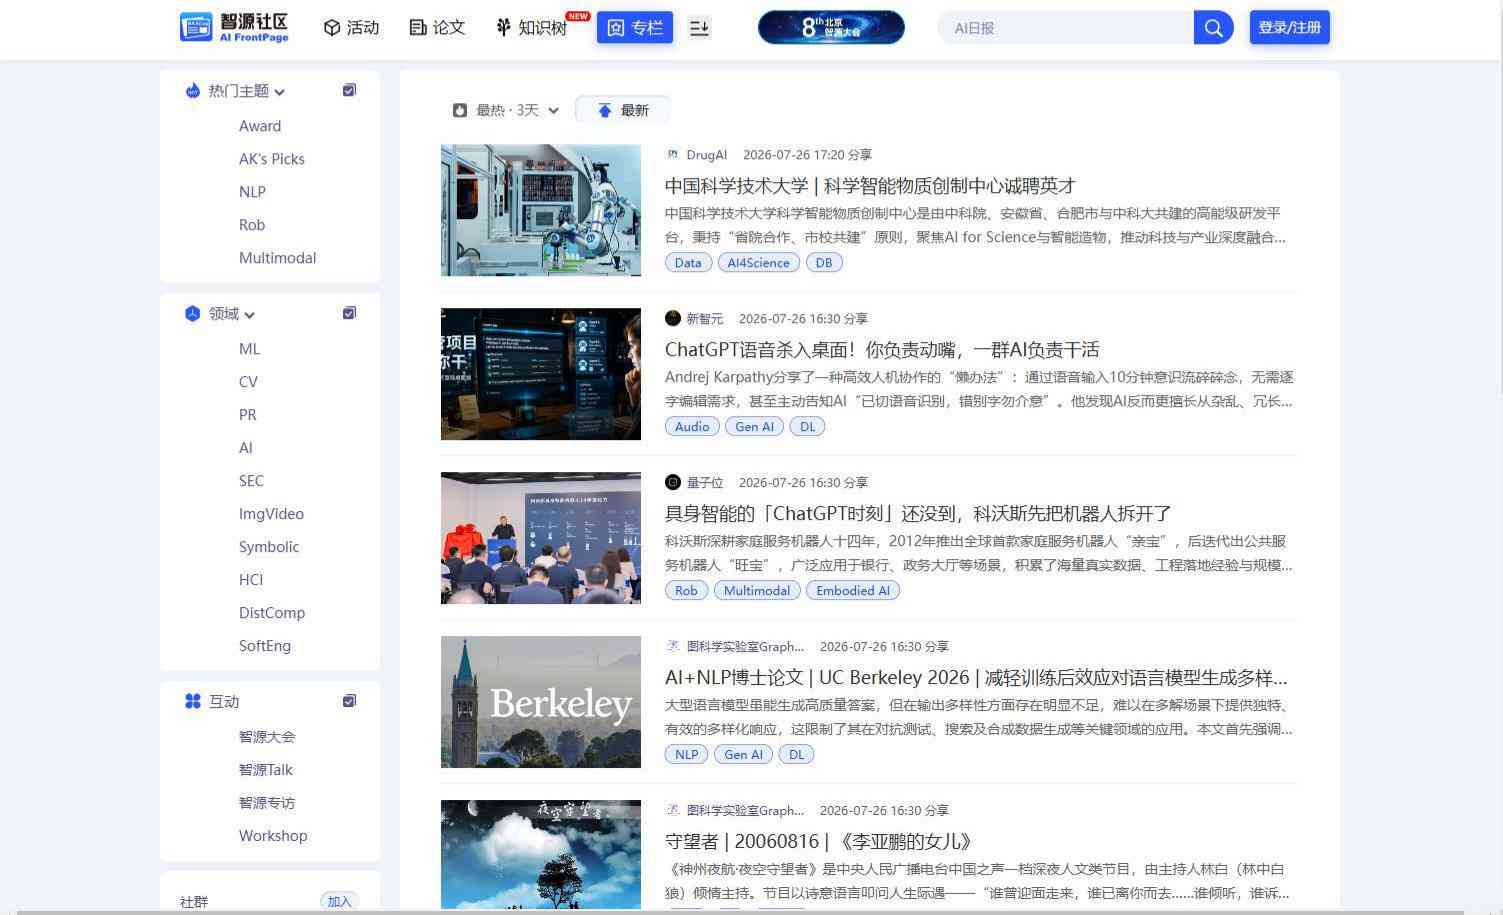The image size is (1503, 915).
Task: Open the sort order icon beside 专栏
Action: [x=700, y=28]
